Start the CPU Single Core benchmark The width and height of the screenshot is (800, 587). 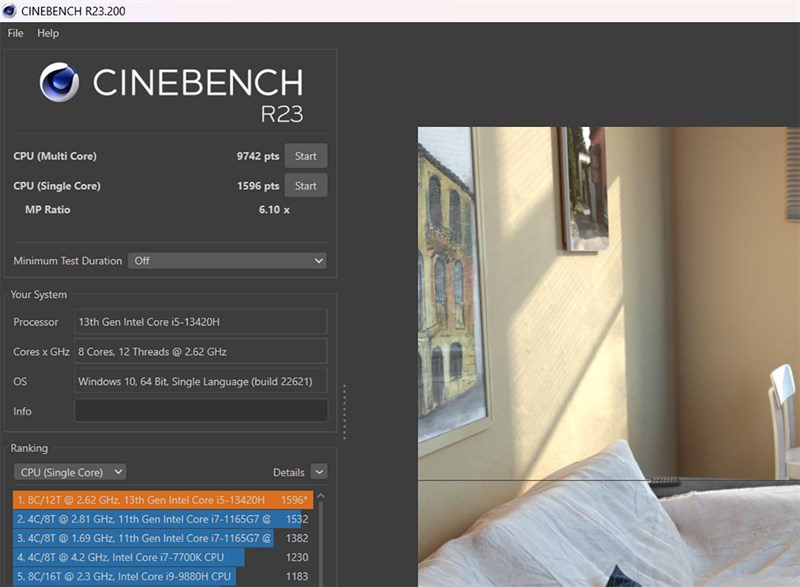(x=306, y=185)
